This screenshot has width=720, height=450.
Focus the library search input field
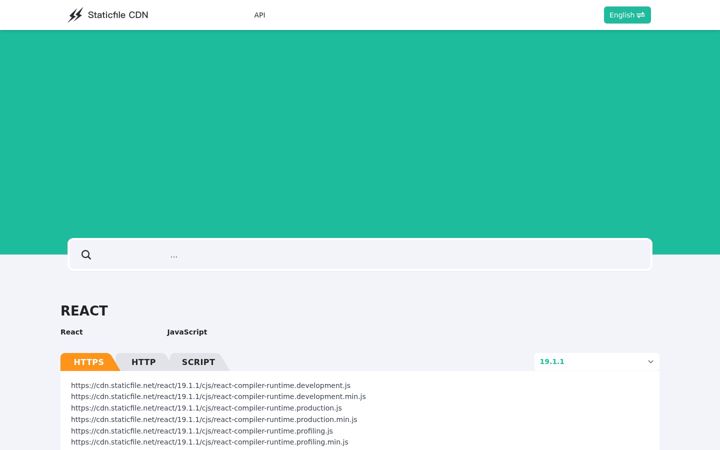click(x=360, y=254)
